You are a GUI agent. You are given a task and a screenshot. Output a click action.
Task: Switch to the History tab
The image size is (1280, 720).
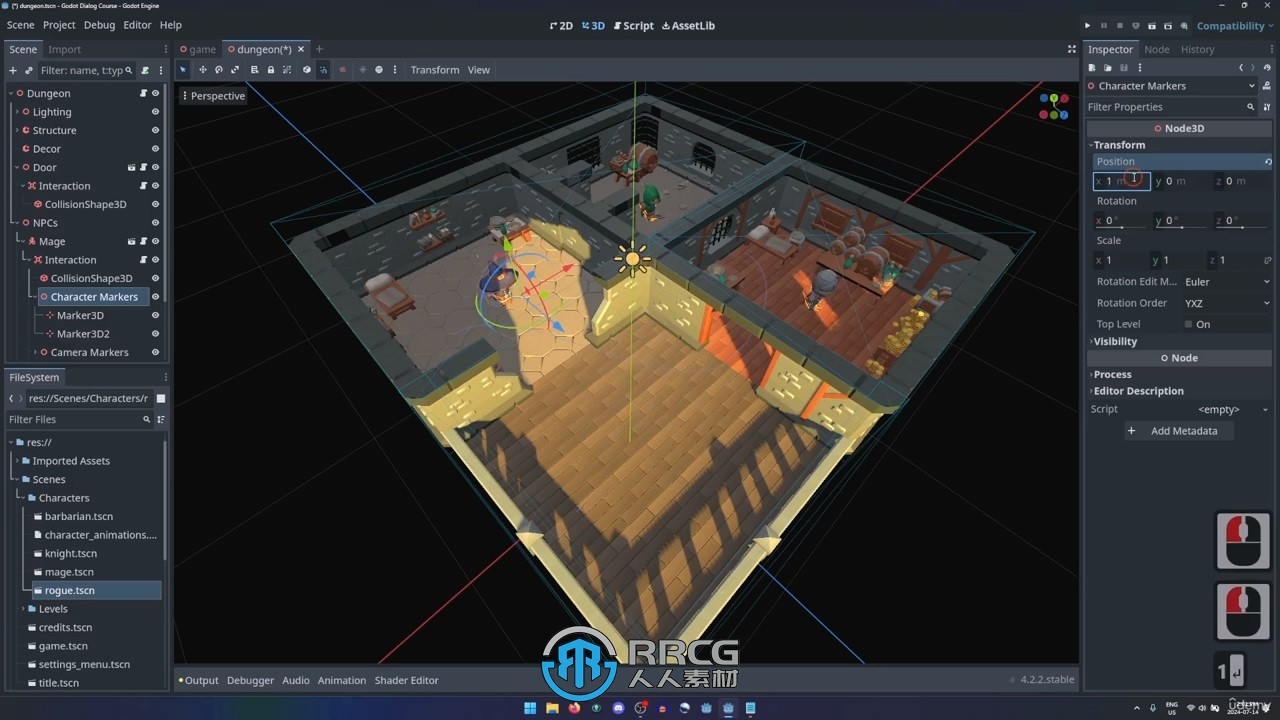pos(1197,49)
